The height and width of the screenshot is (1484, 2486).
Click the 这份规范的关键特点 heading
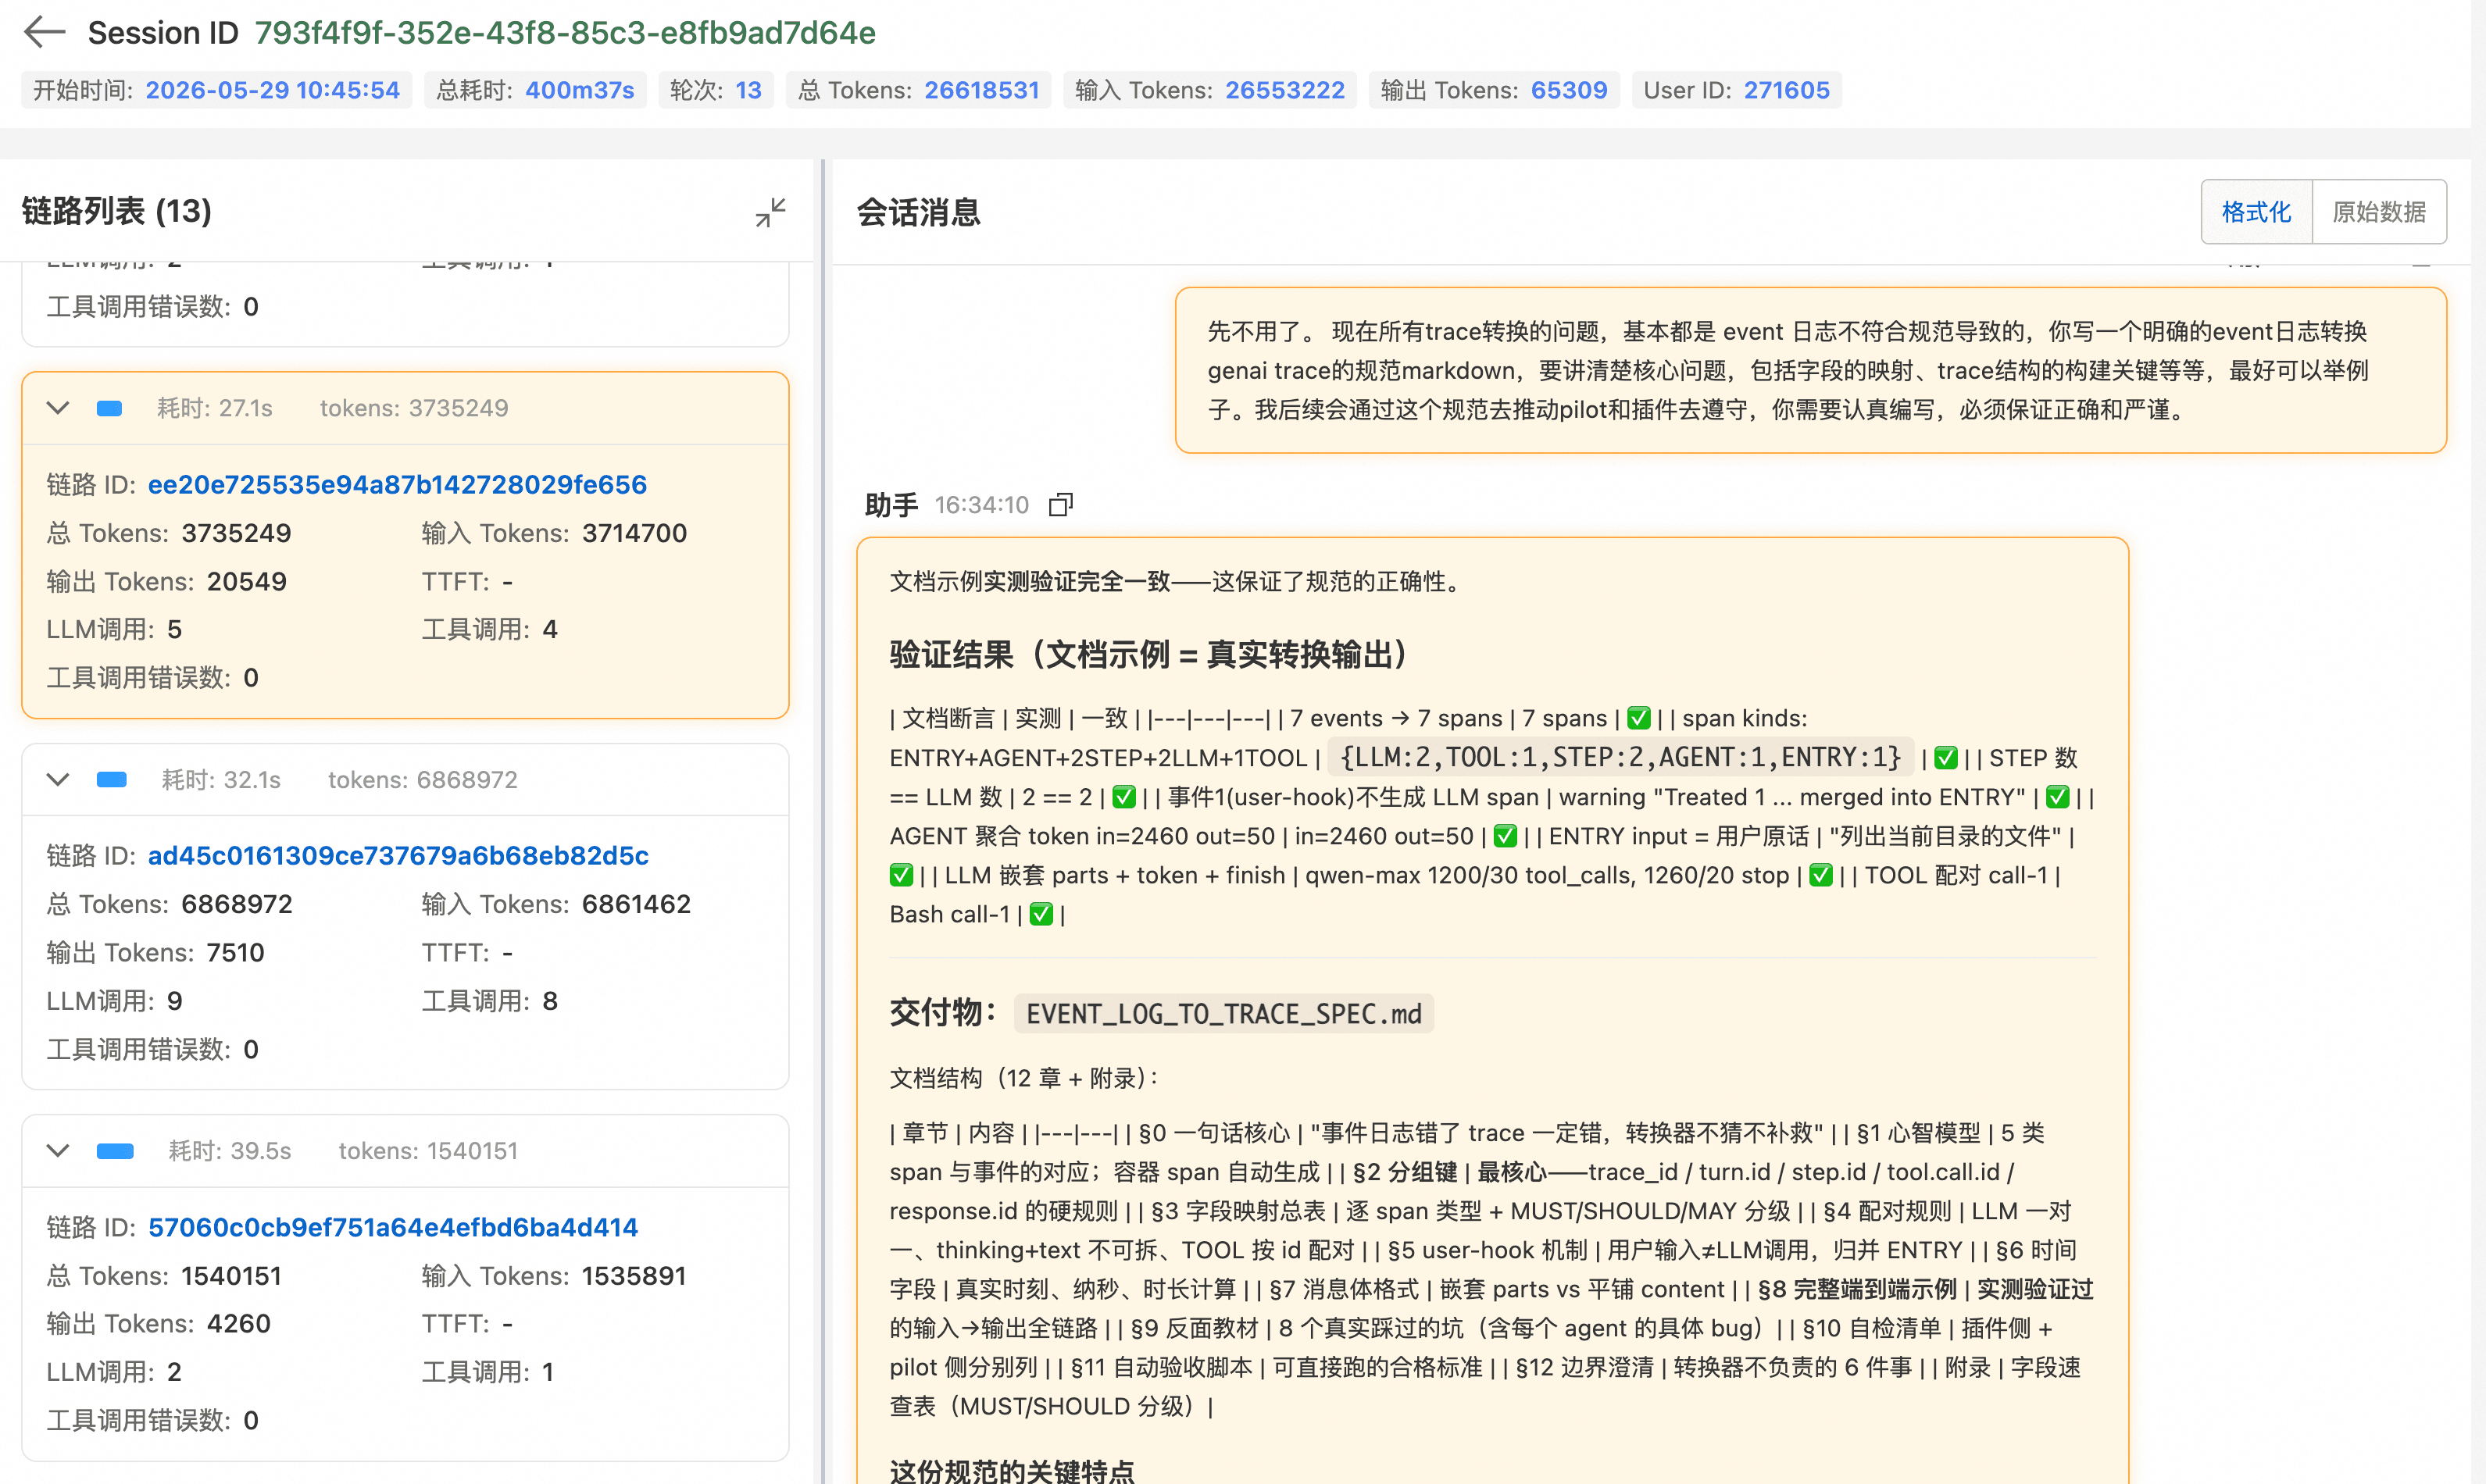tap(1012, 1470)
